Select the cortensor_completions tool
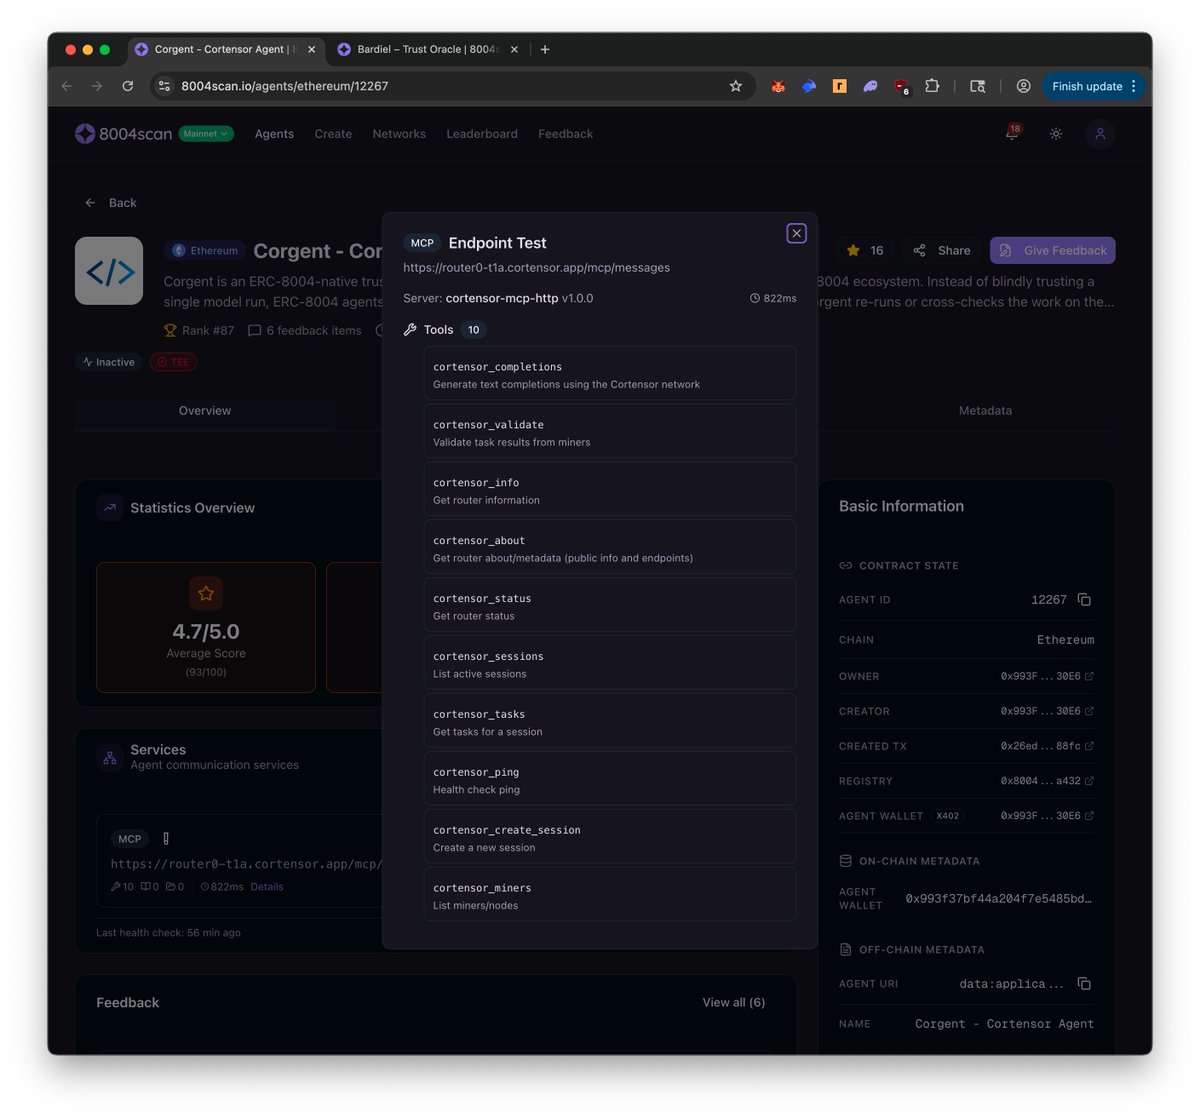The width and height of the screenshot is (1200, 1118). (610, 374)
